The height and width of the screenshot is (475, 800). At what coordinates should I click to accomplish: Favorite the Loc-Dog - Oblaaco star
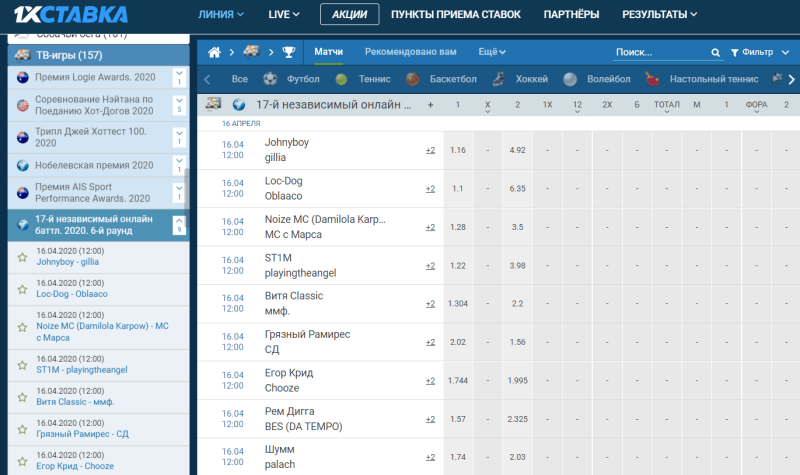[x=22, y=289]
